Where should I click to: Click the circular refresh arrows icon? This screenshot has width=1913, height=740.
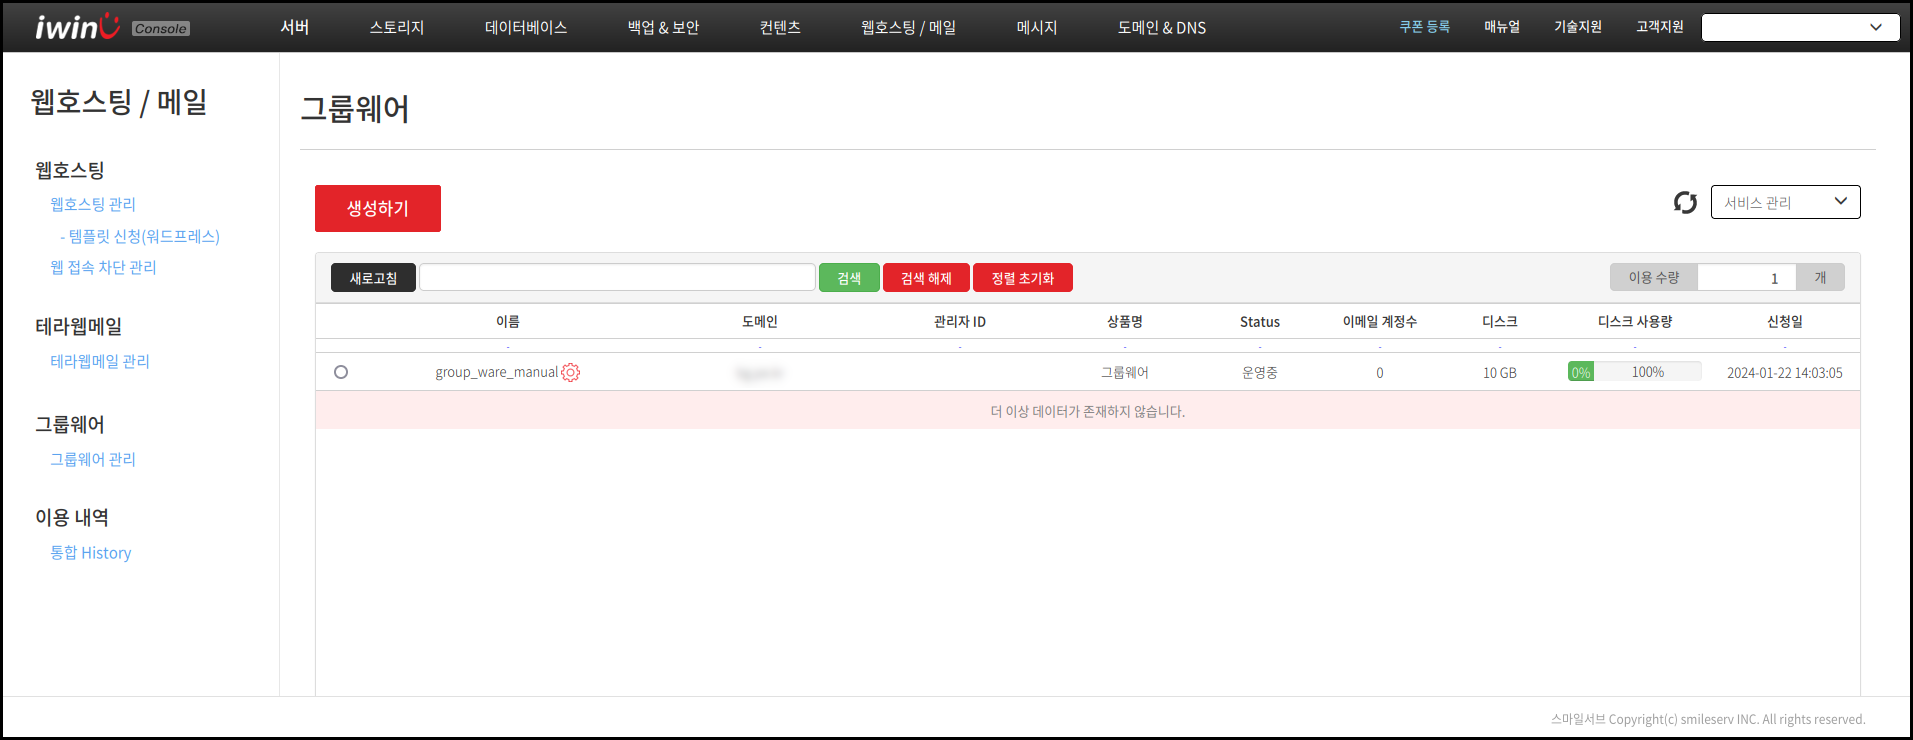point(1685,203)
